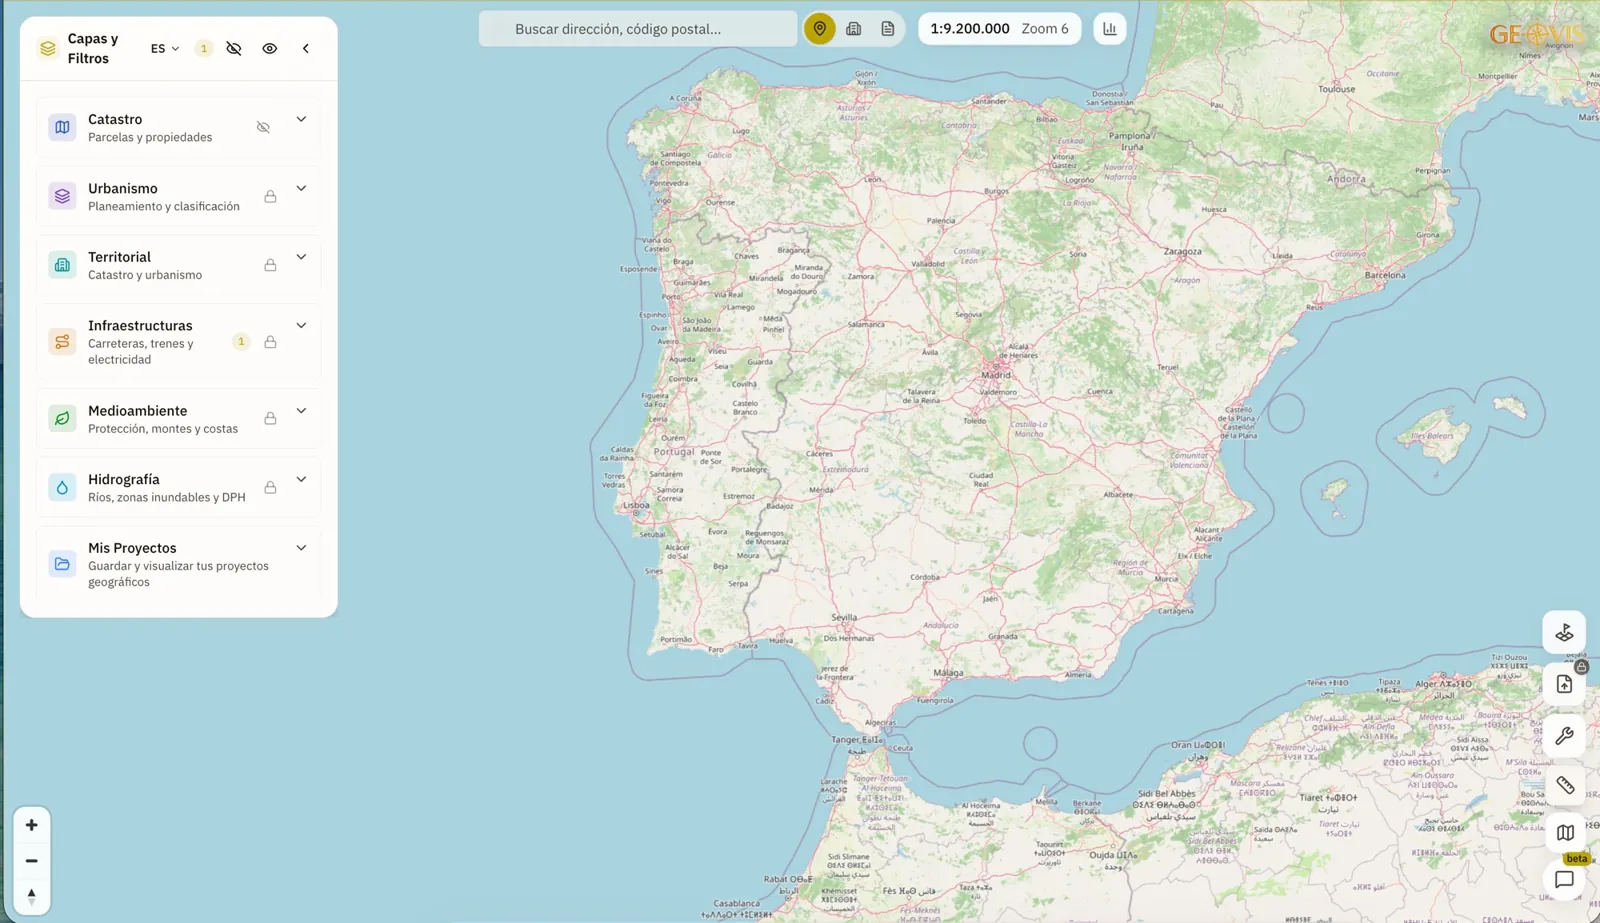This screenshot has width=1600, height=923.
Task: Select the ruler measurement tool
Action: pyautogui.click(x=1564, y=785)
